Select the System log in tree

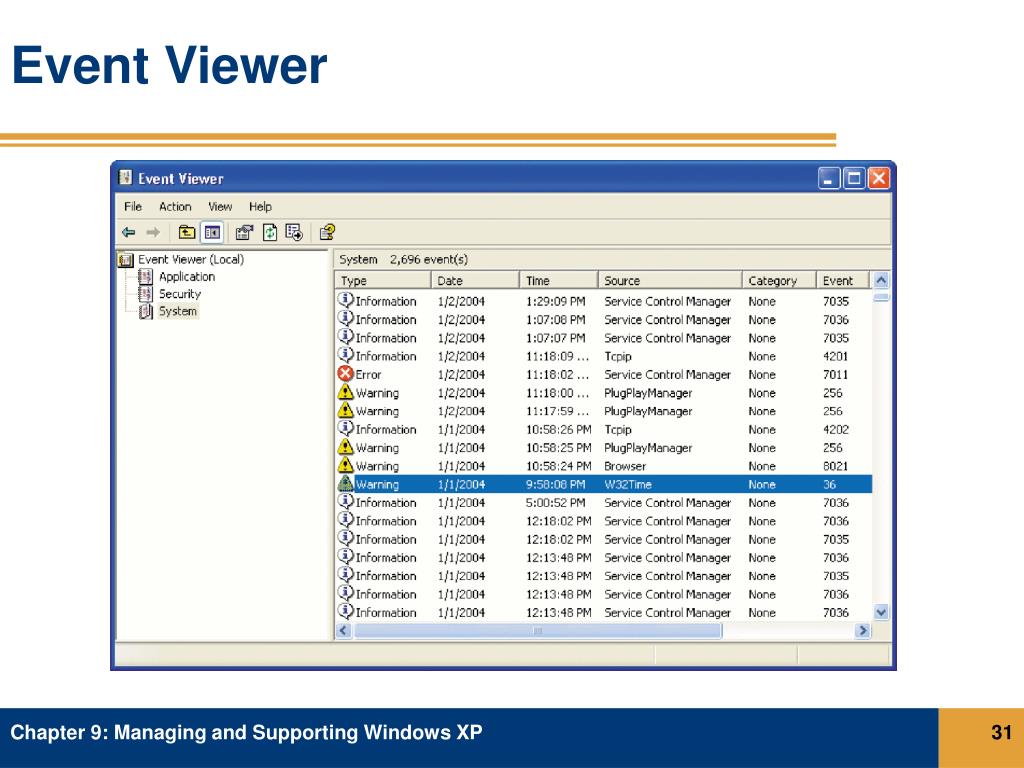pos(178,311)
